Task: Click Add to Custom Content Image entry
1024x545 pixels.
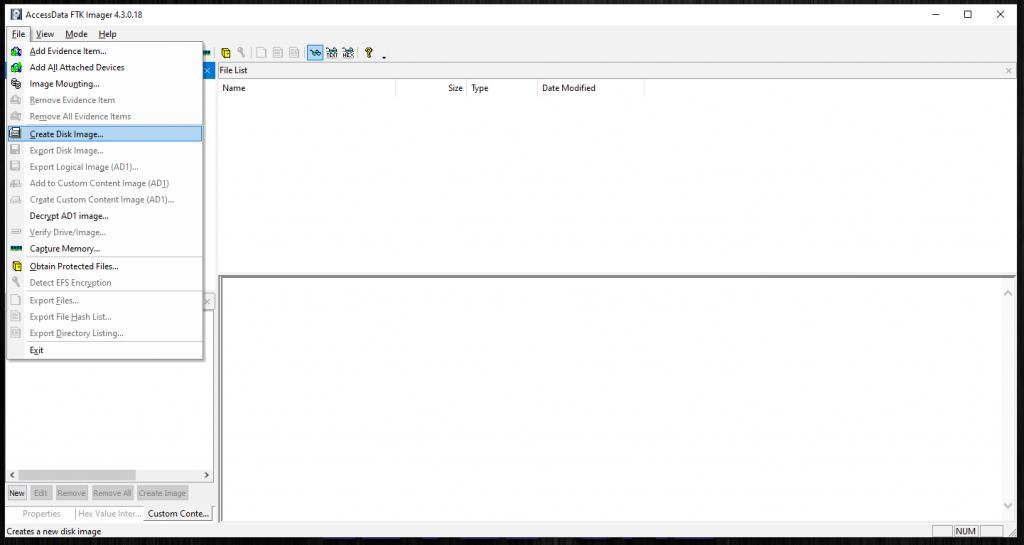Action: [104, 183]
